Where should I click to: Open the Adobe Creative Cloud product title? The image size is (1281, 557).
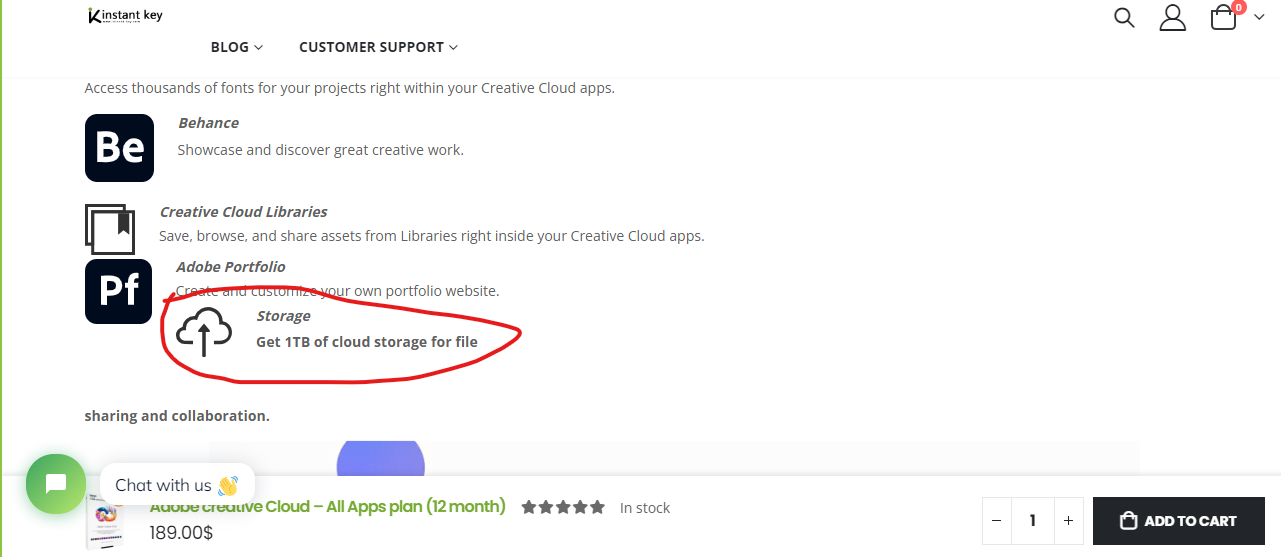coord(327,507)
